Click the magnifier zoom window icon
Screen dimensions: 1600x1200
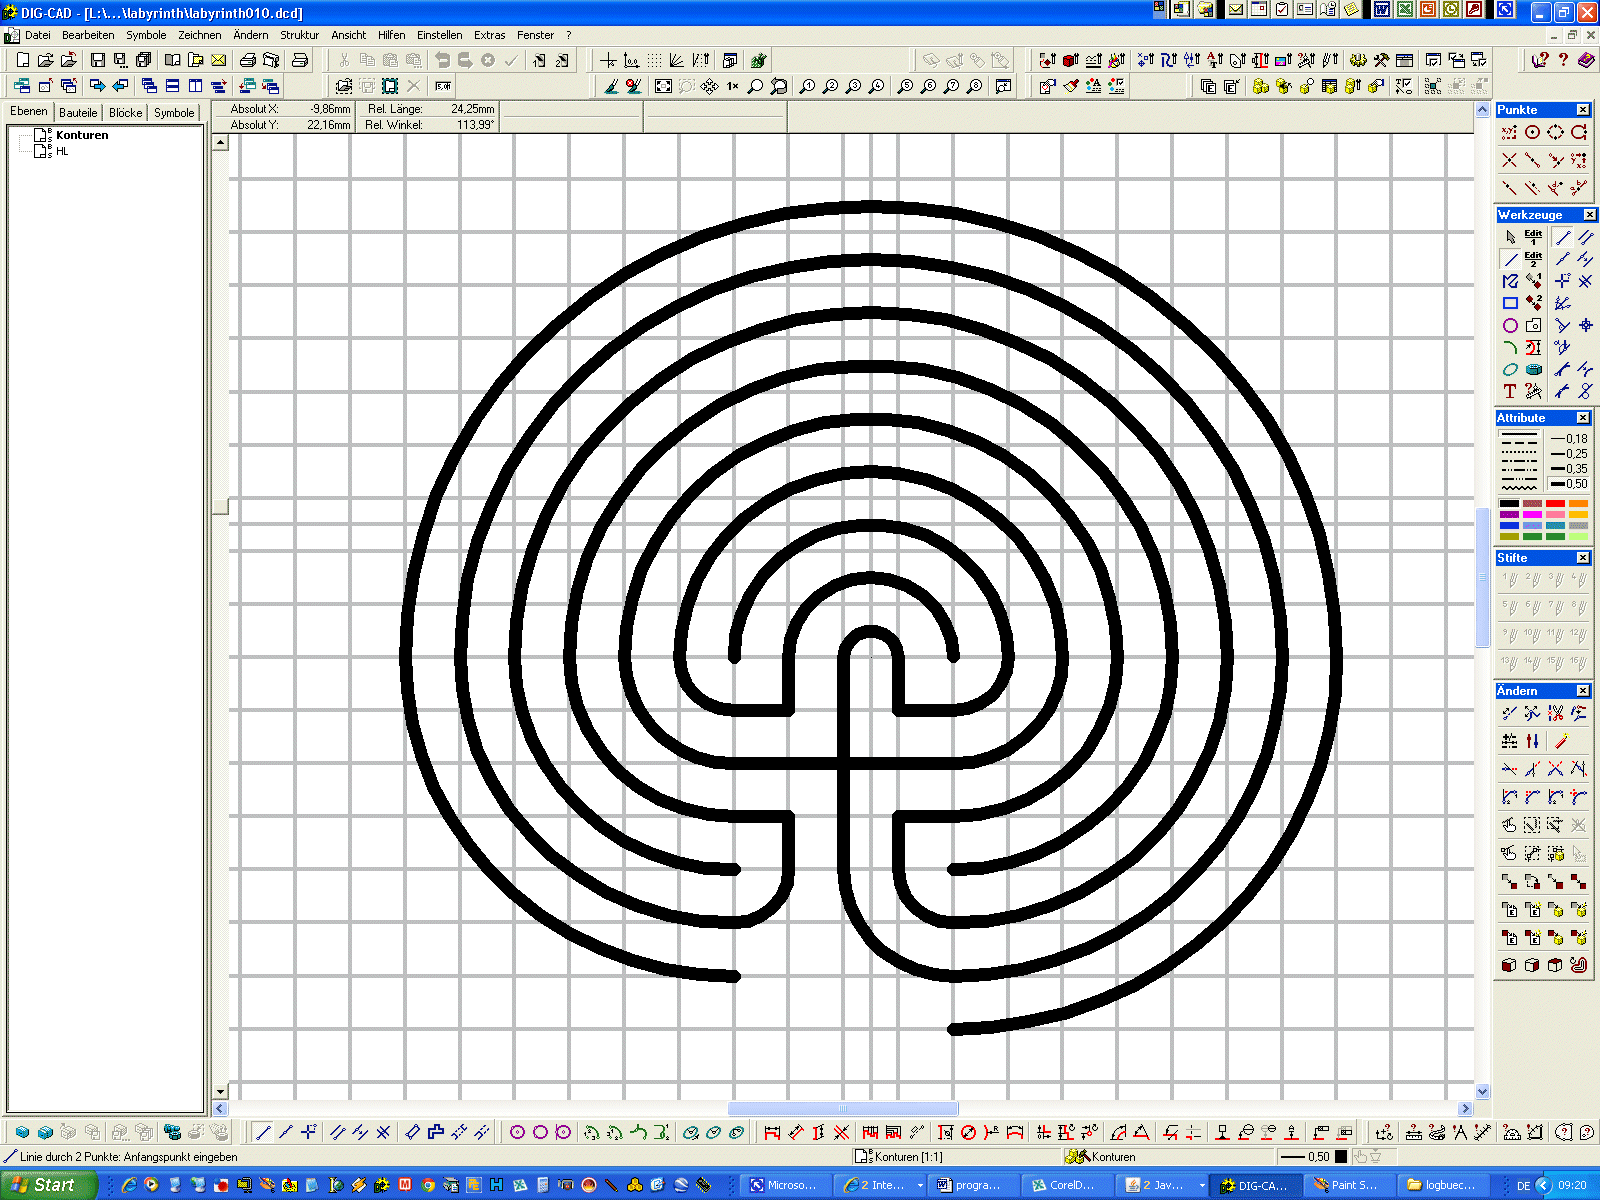tap(755, 86)
